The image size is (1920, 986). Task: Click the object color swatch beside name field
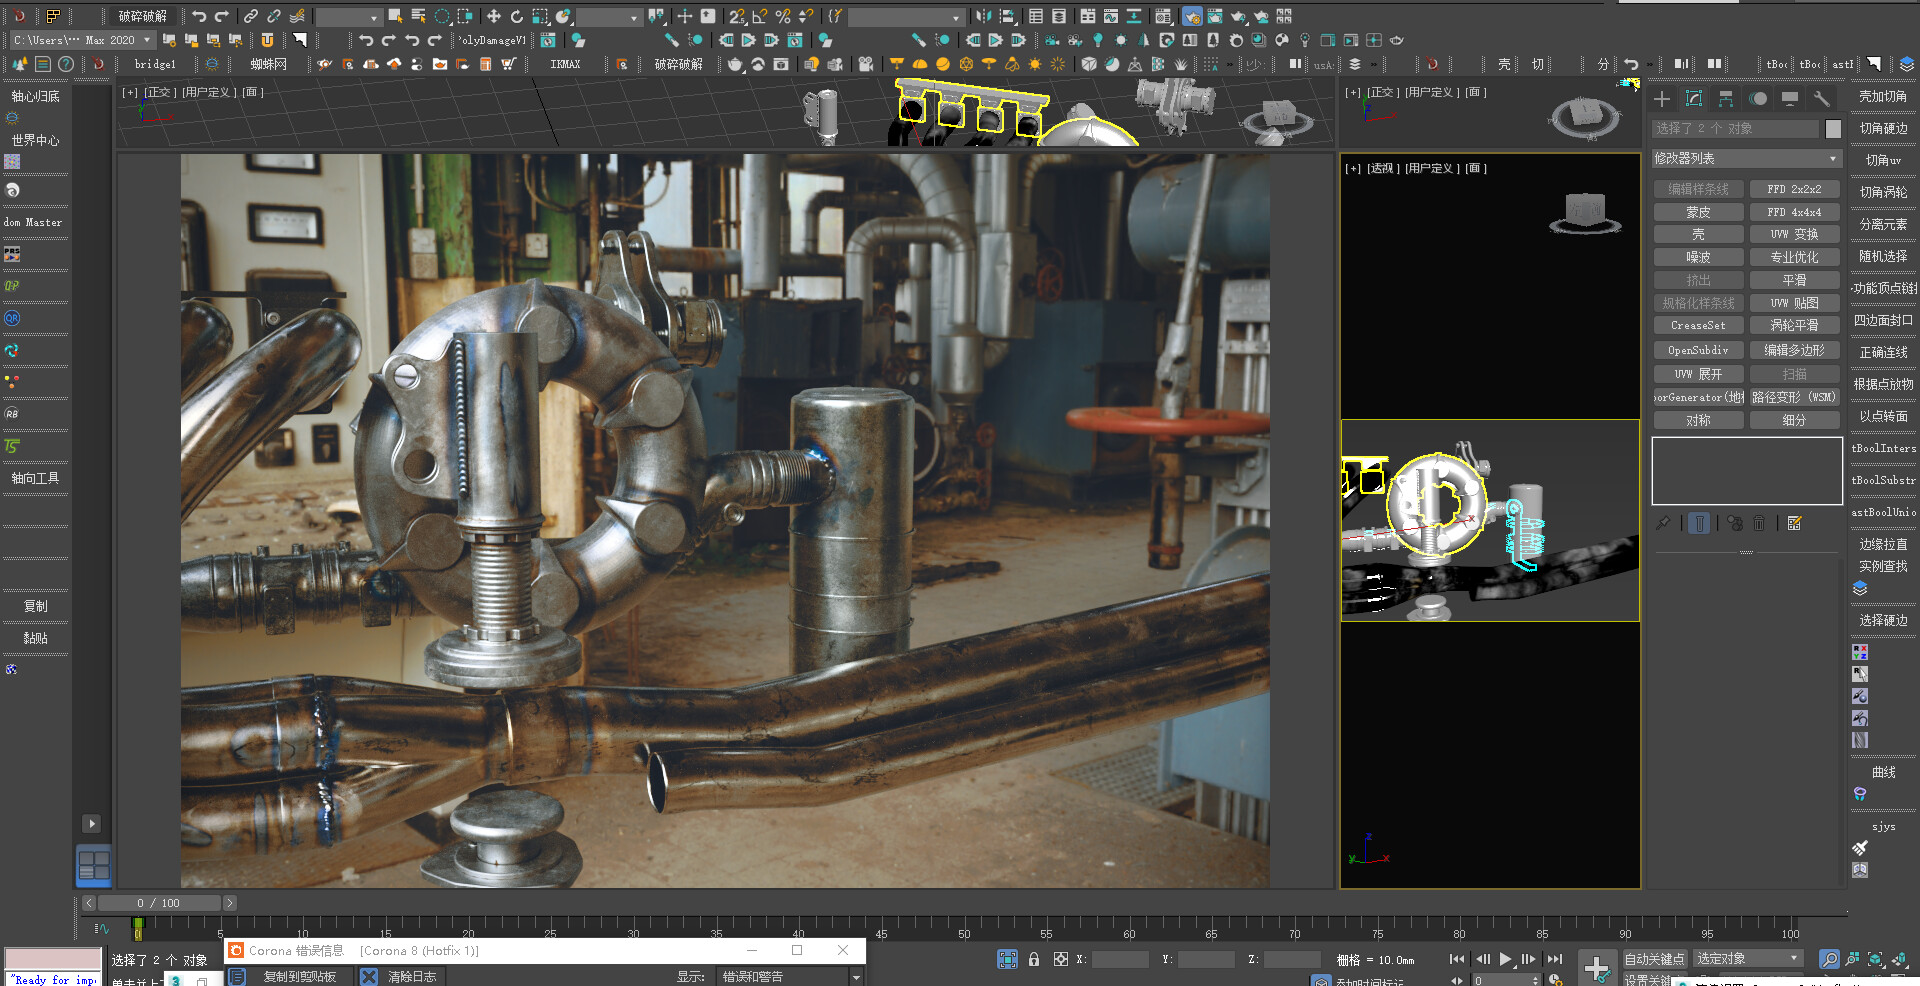[1833, 129]
